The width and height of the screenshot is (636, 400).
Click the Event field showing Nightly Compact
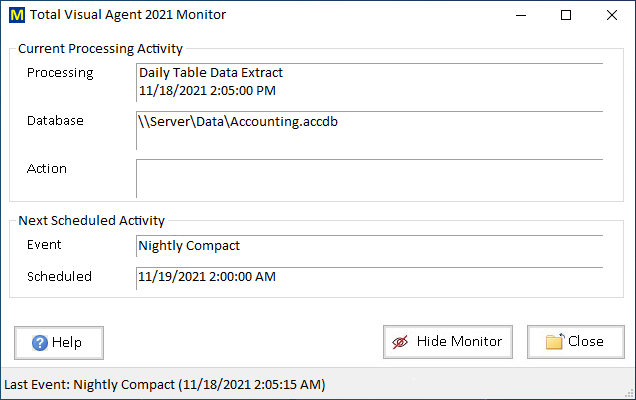tap(370, 246)
